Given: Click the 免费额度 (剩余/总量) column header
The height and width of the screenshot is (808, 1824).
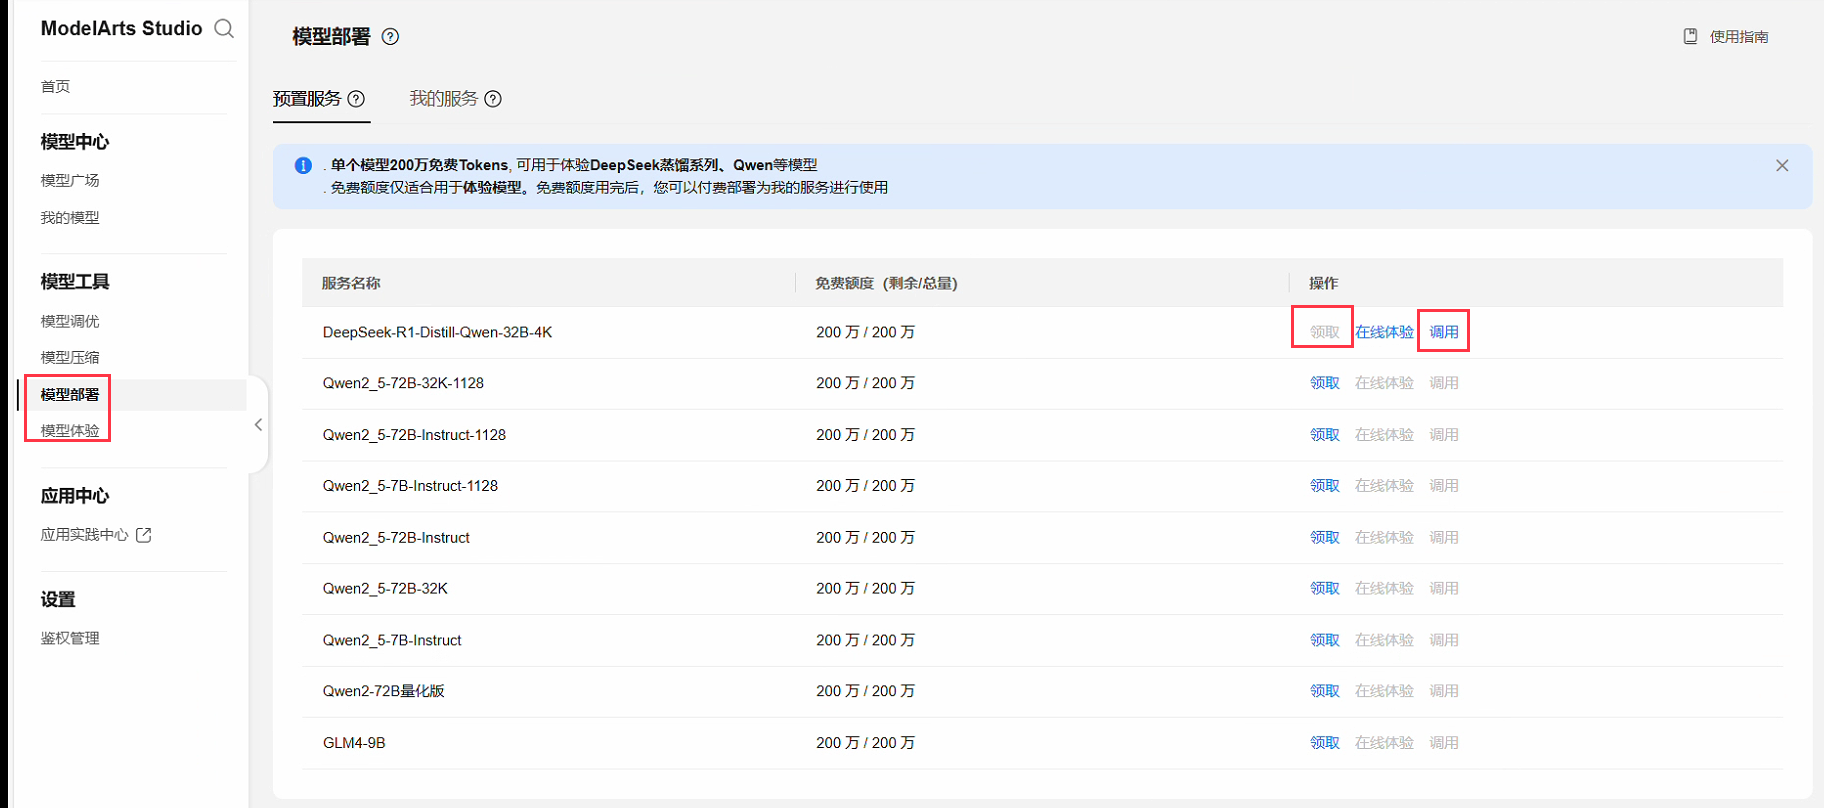Looking at the screenshot, I should coord(886,283).
